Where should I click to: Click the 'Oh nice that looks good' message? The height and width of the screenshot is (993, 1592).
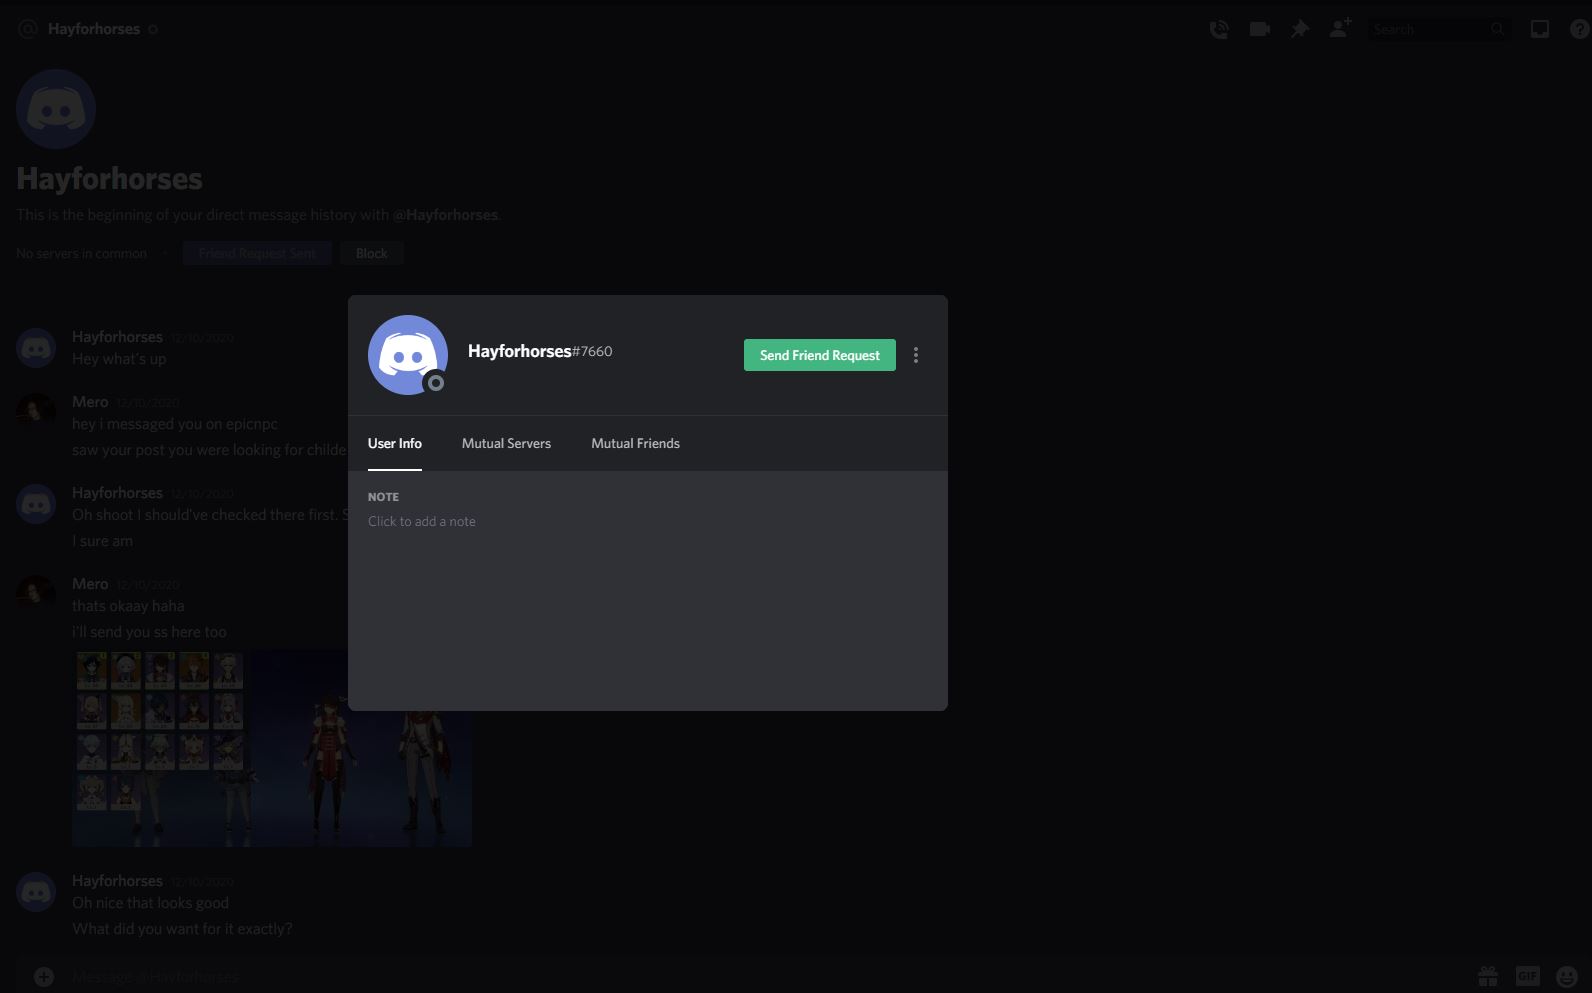click(x=150, y=903)
